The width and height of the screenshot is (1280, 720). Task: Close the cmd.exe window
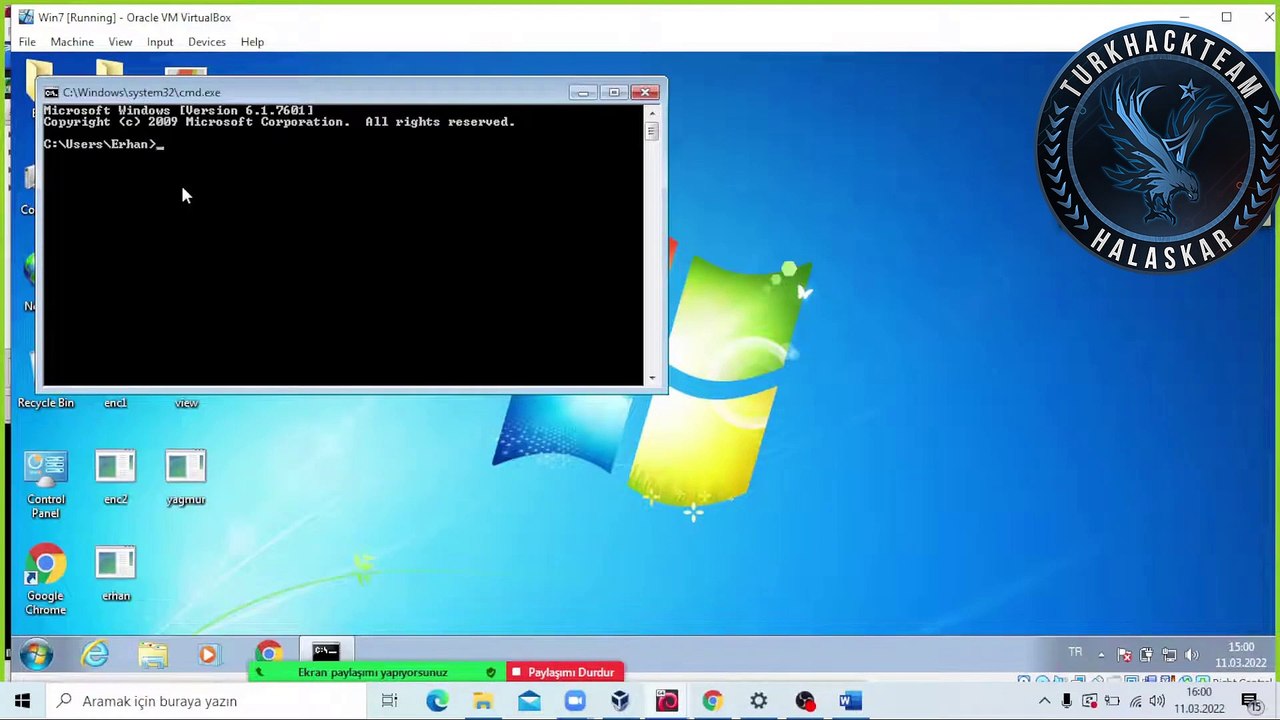tap(645, 92)
